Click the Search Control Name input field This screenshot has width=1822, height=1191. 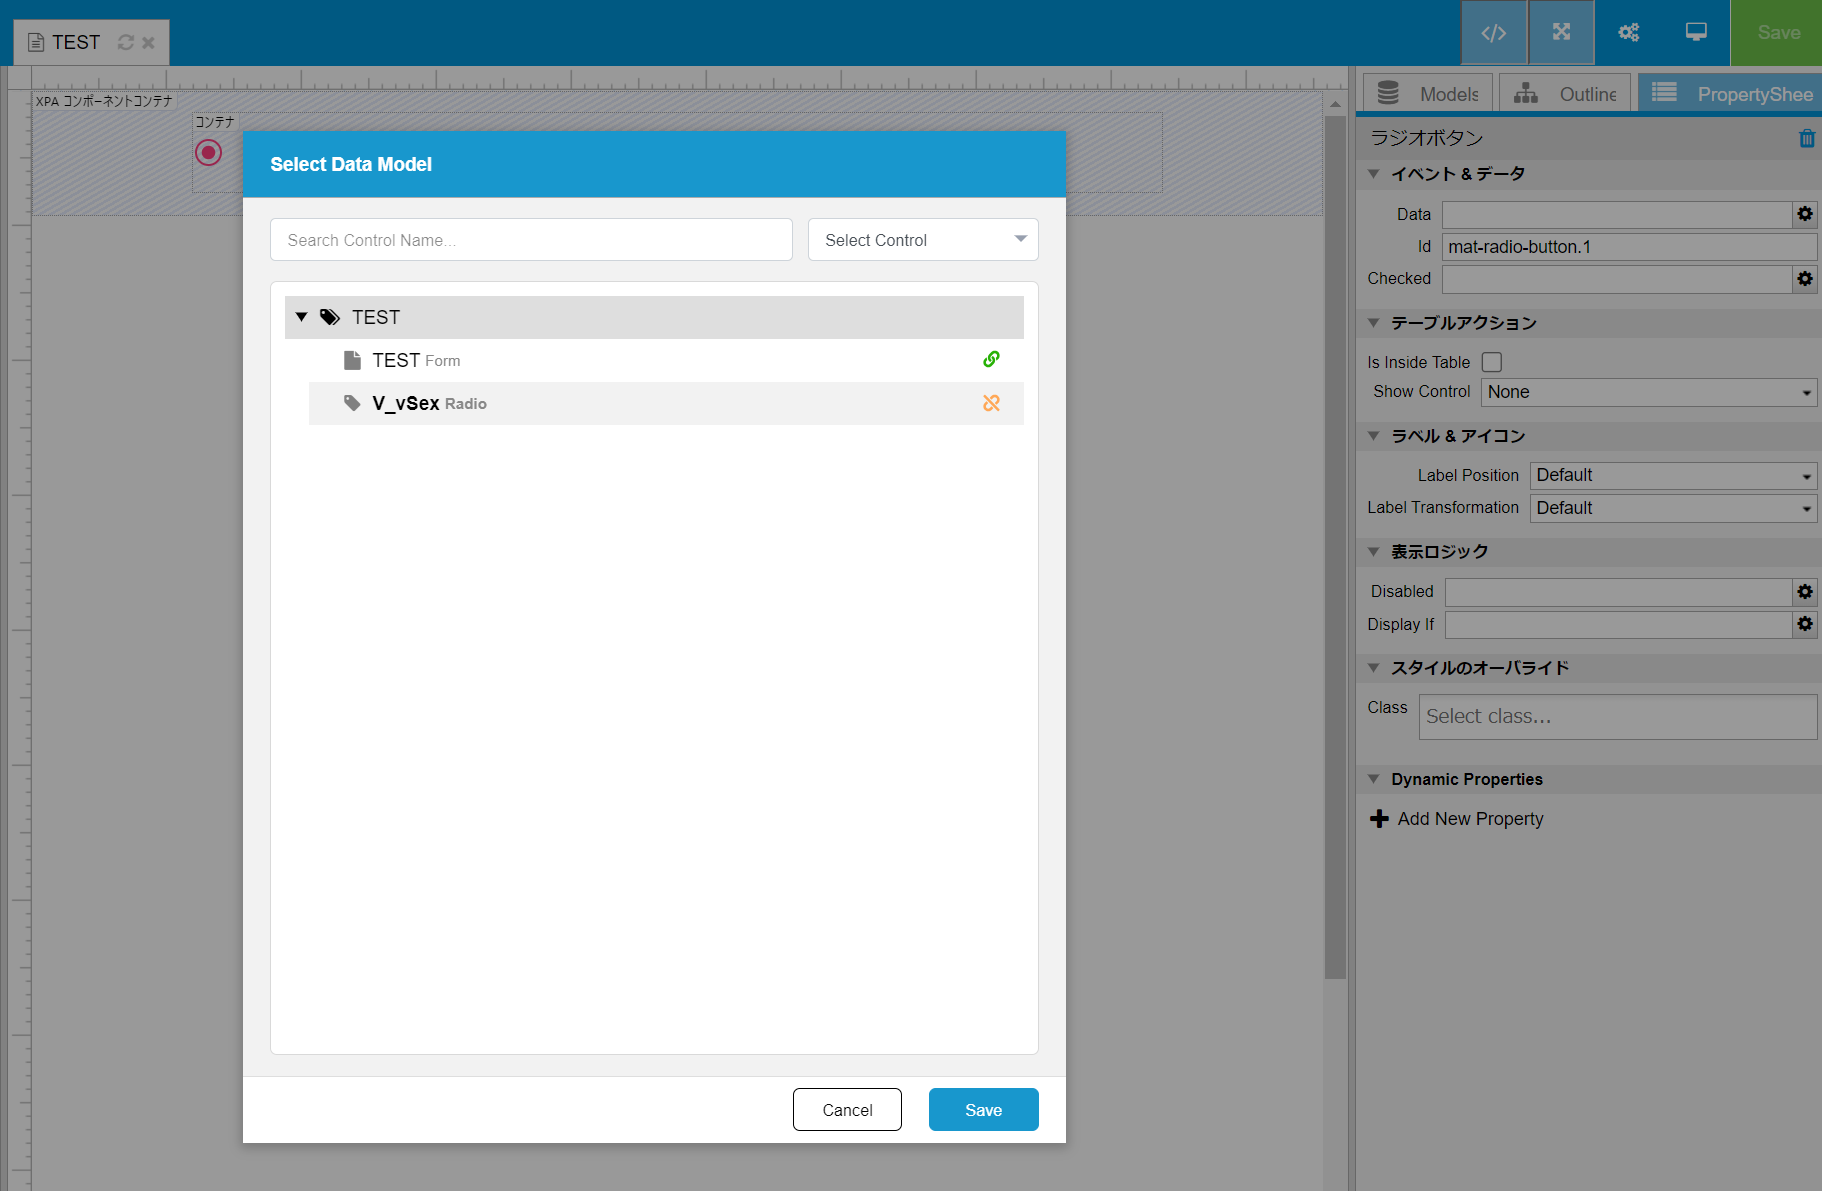(x=531, y=240)
